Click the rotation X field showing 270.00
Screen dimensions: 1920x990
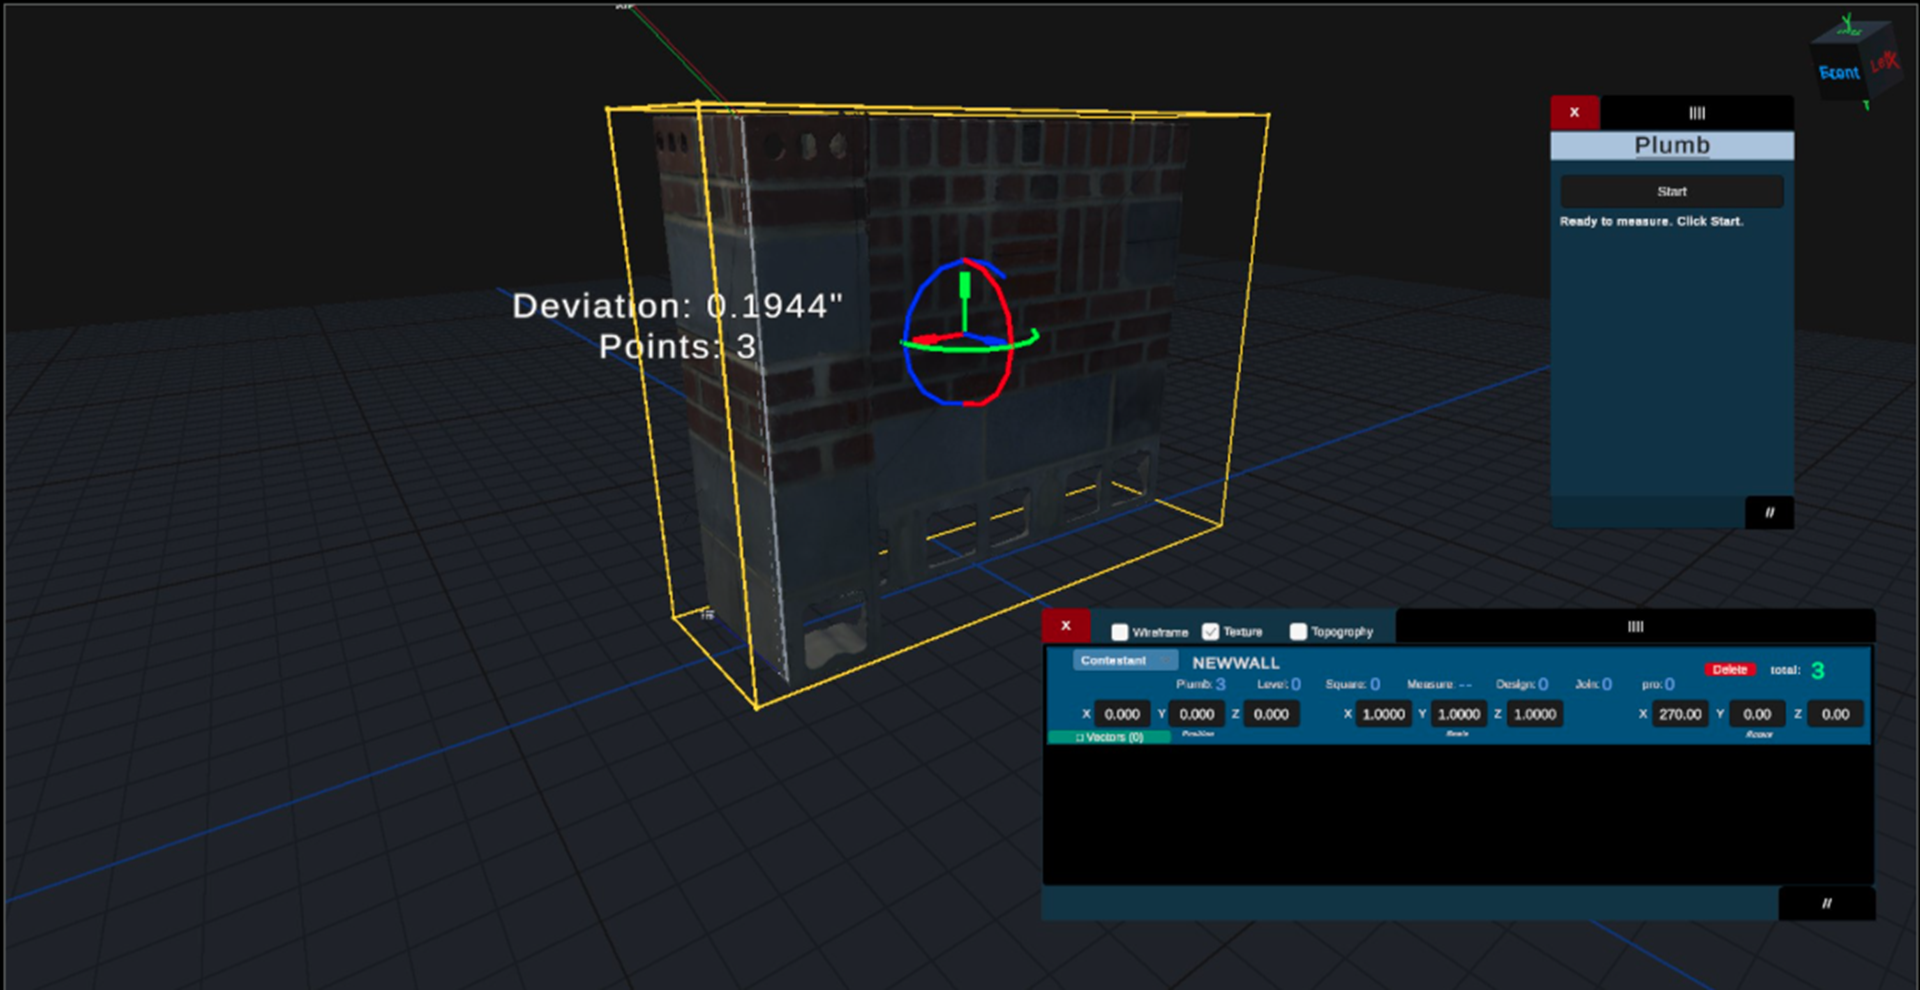pos(1679,714)
